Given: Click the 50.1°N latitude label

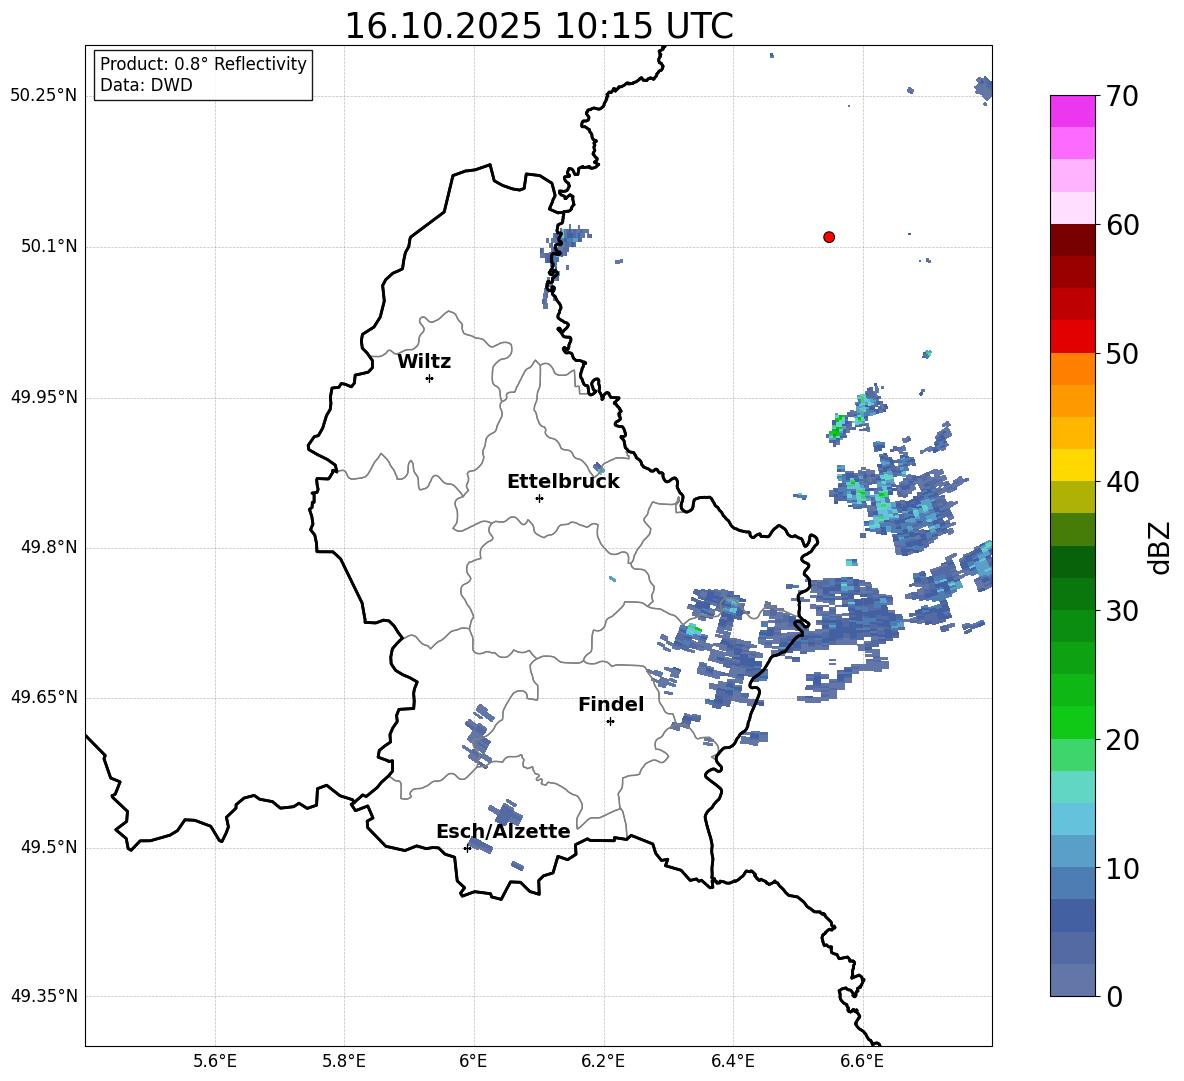Looking at the screenshot, I should pyautogui.click(x=49, y=247).
